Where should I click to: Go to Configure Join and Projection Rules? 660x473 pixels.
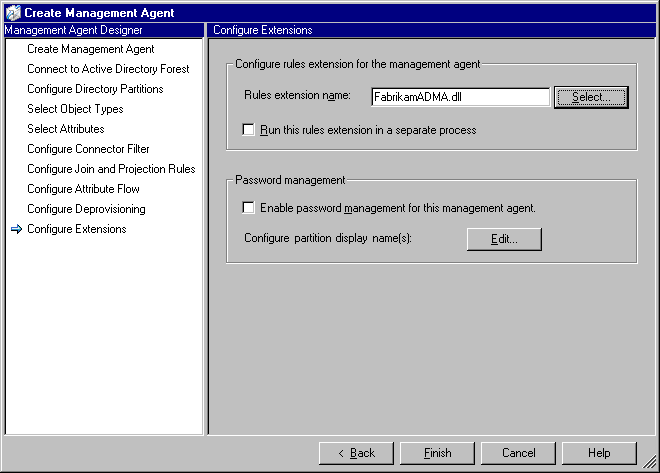pyautogui.click(x=111, y=169)
